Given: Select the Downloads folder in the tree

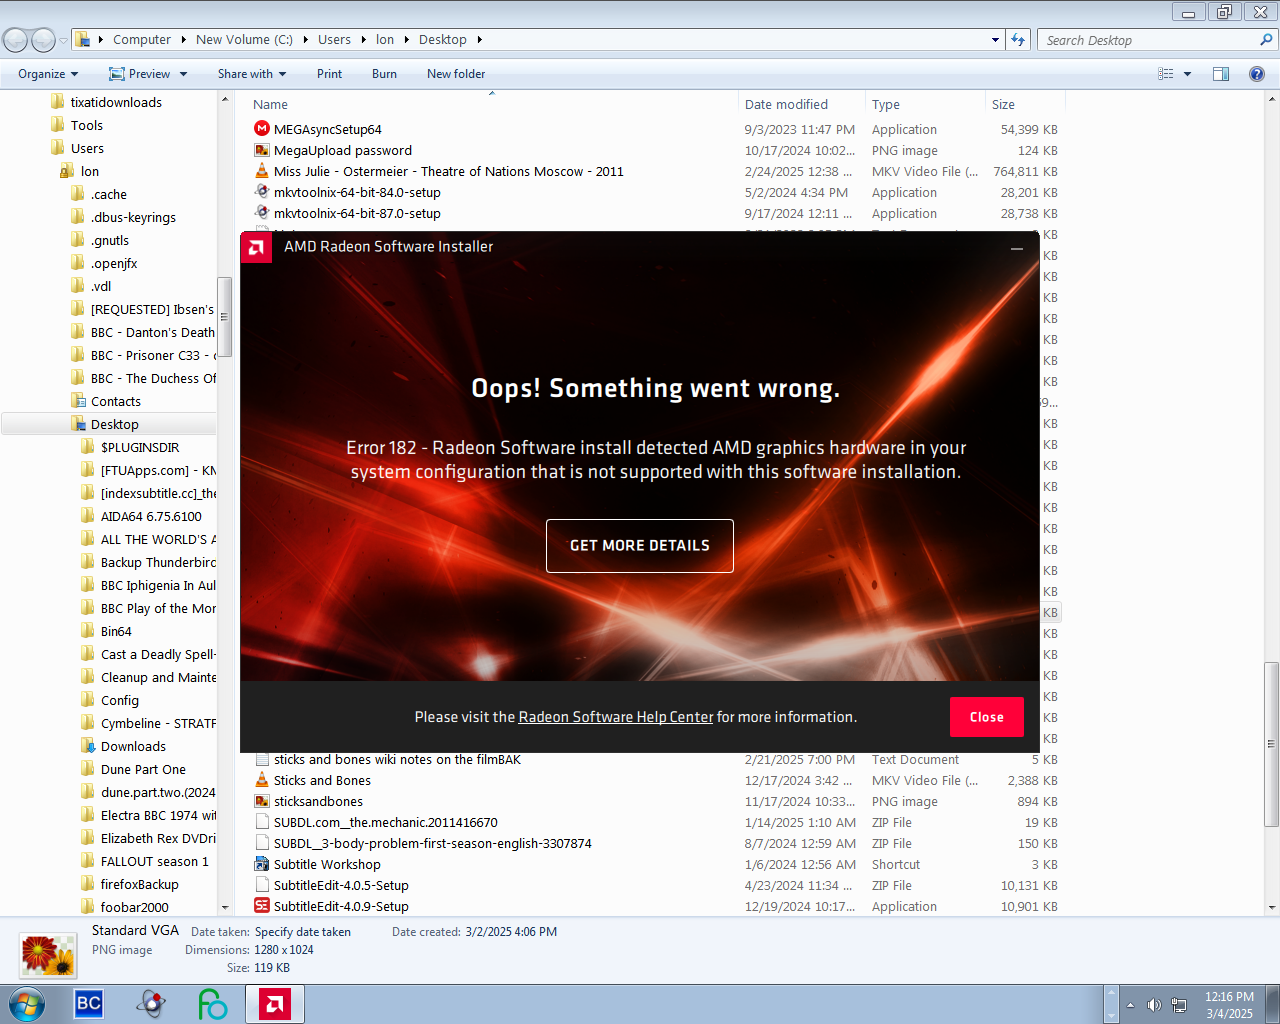Looking at the screenshot, I should tap(133, 746).
